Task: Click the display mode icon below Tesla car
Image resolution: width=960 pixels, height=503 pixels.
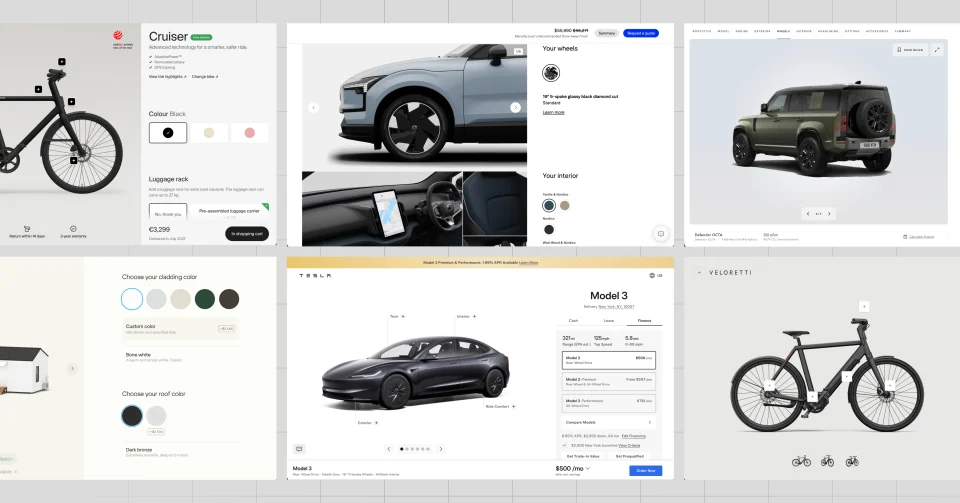Action: point(299,449)
